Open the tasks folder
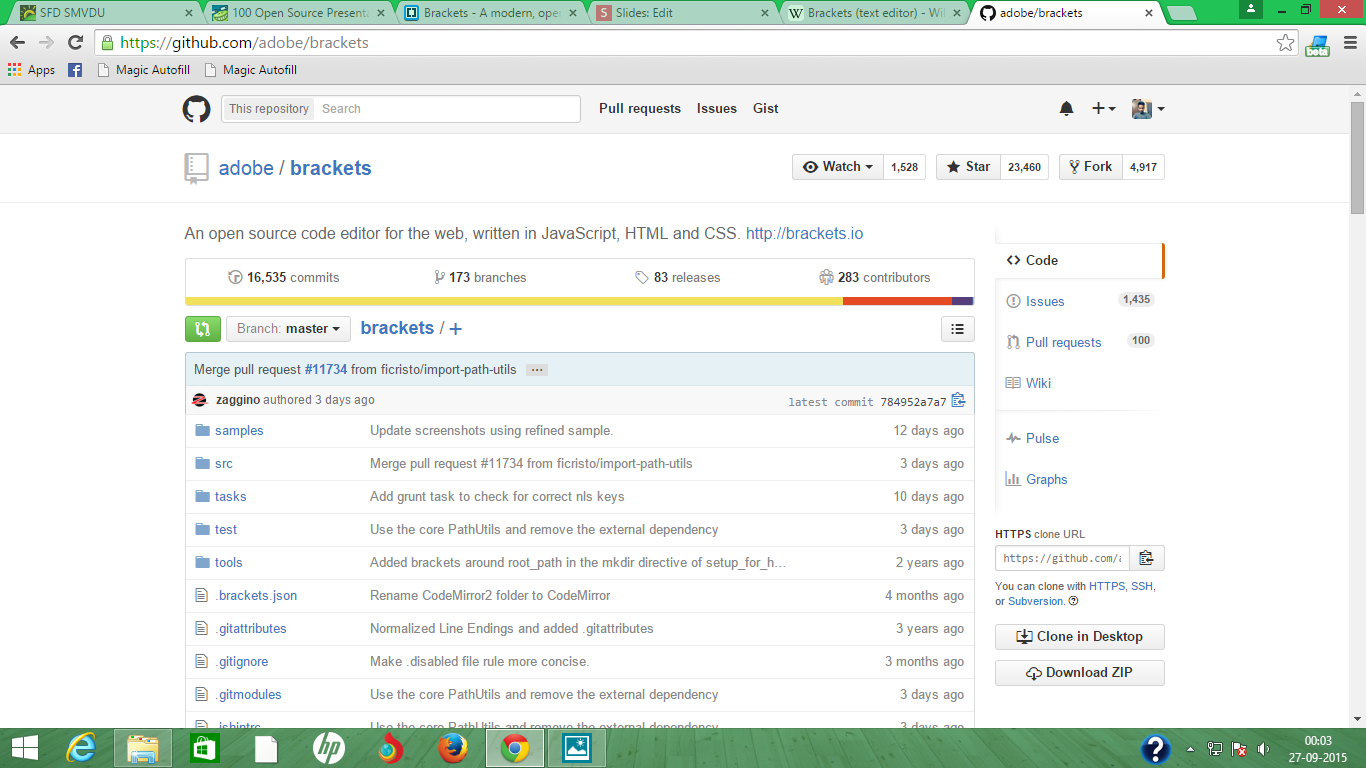Viewport: 1366px width, 768px height. (x=230, y=497)
